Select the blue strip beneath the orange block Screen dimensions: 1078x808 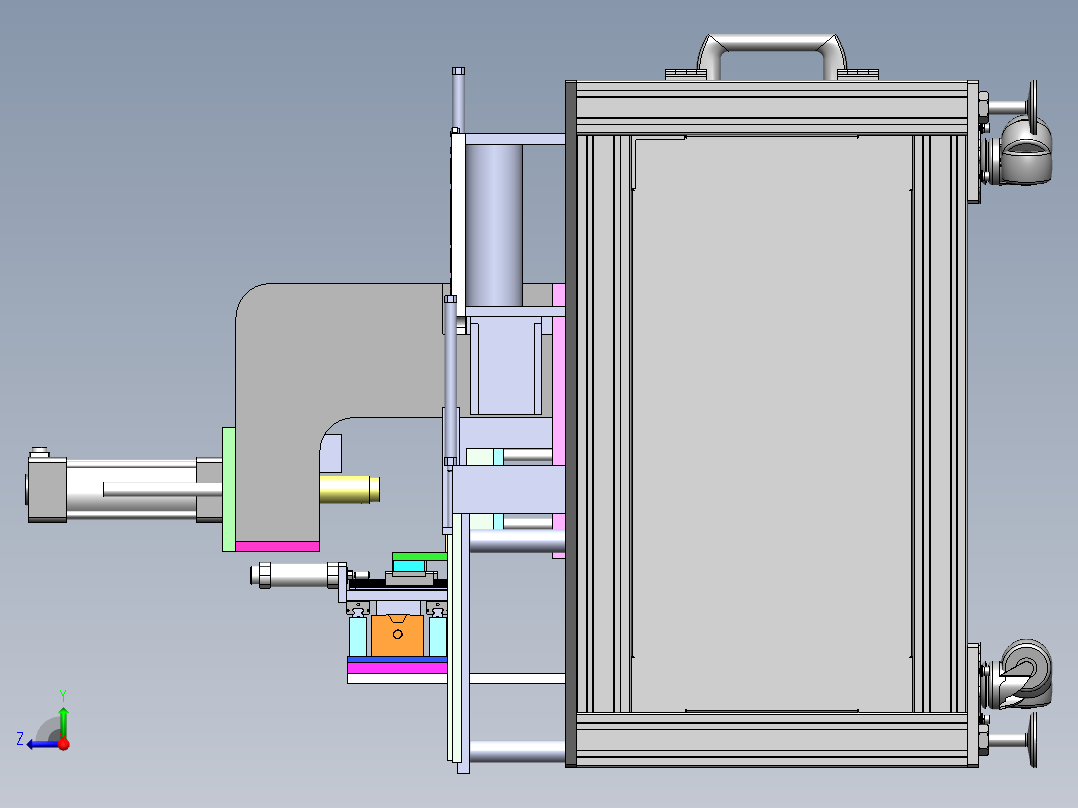click(397, 659)
